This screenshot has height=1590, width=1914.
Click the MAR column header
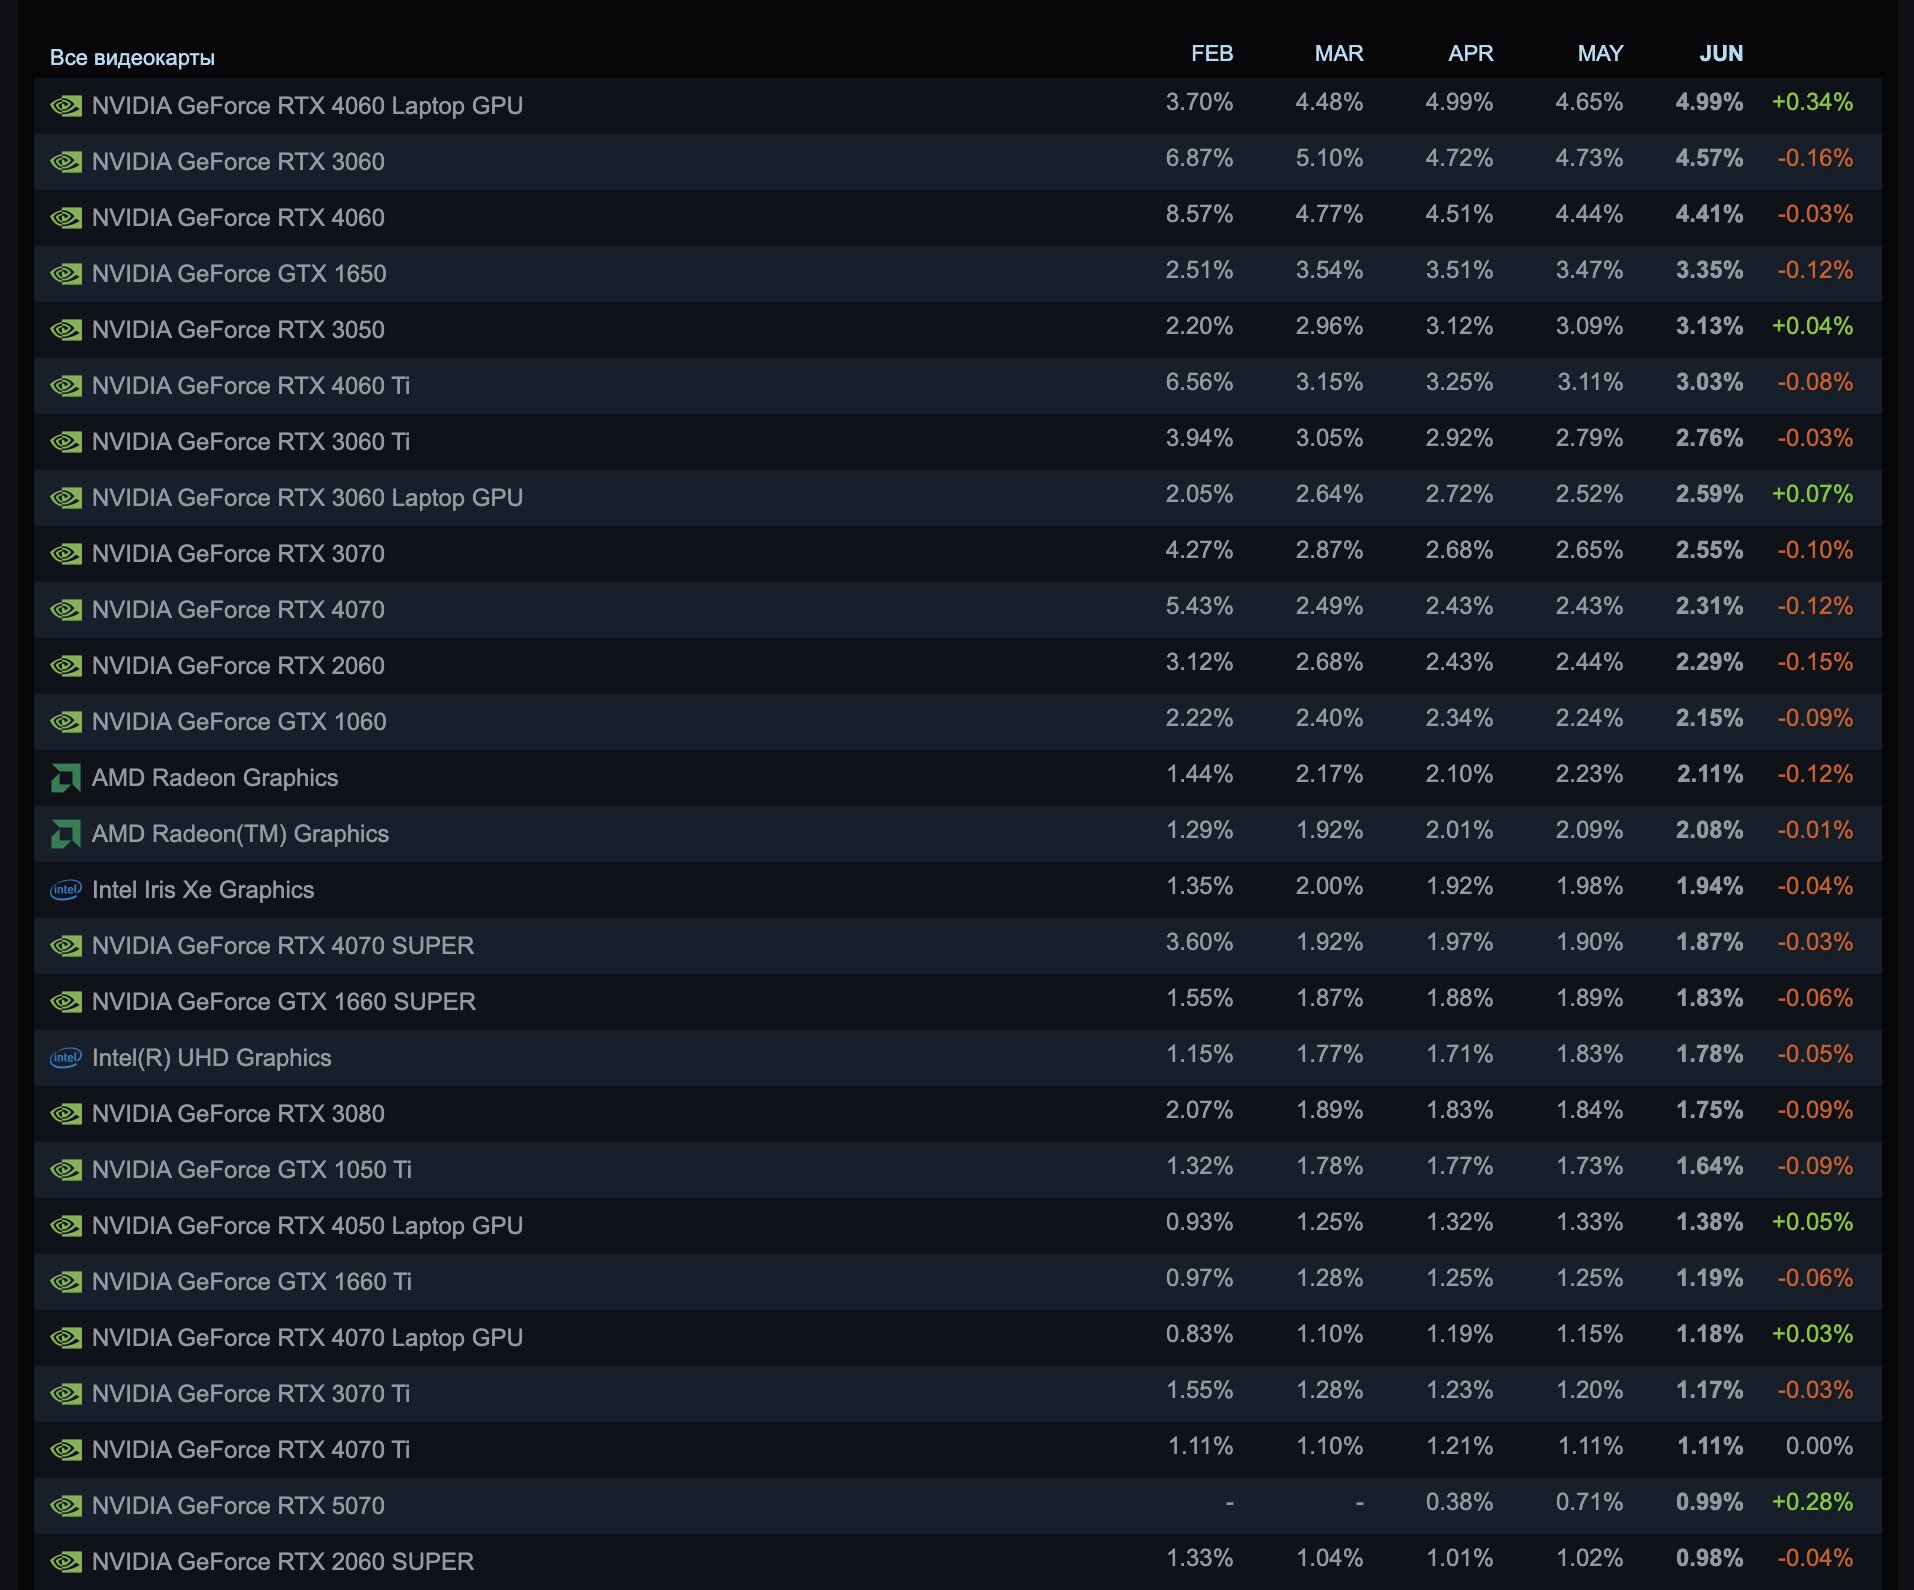[1338, 54]
